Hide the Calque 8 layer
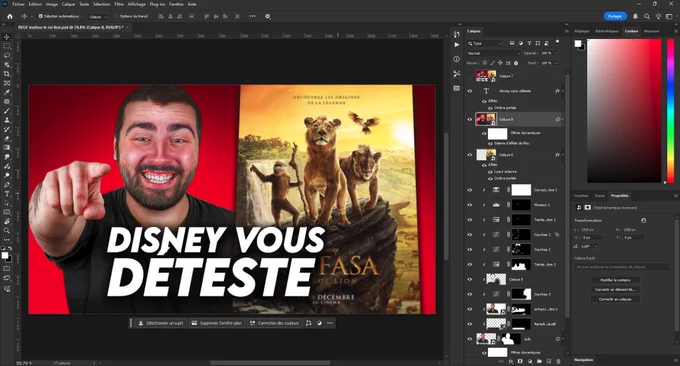This screenshot has height=366, width=680. point(470,119)
